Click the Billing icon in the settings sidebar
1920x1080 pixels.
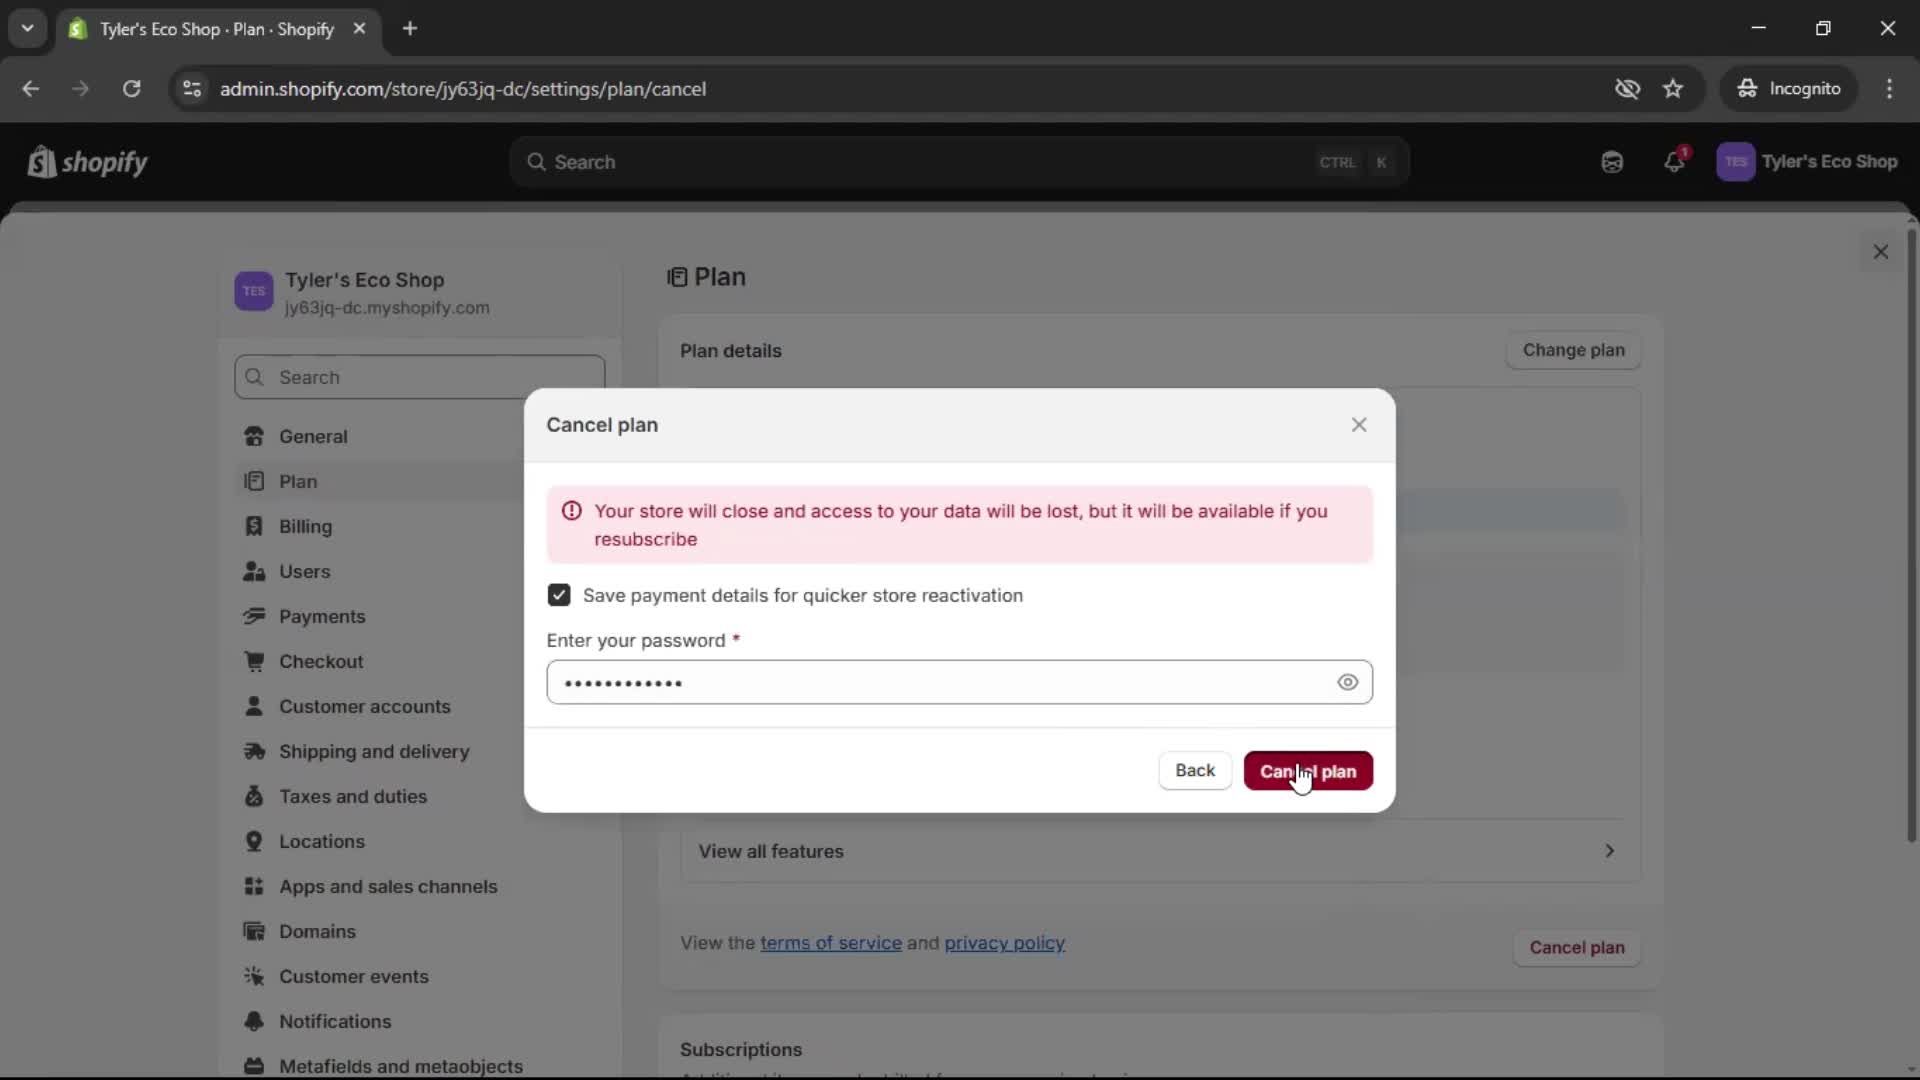click(x=254, y=527)
